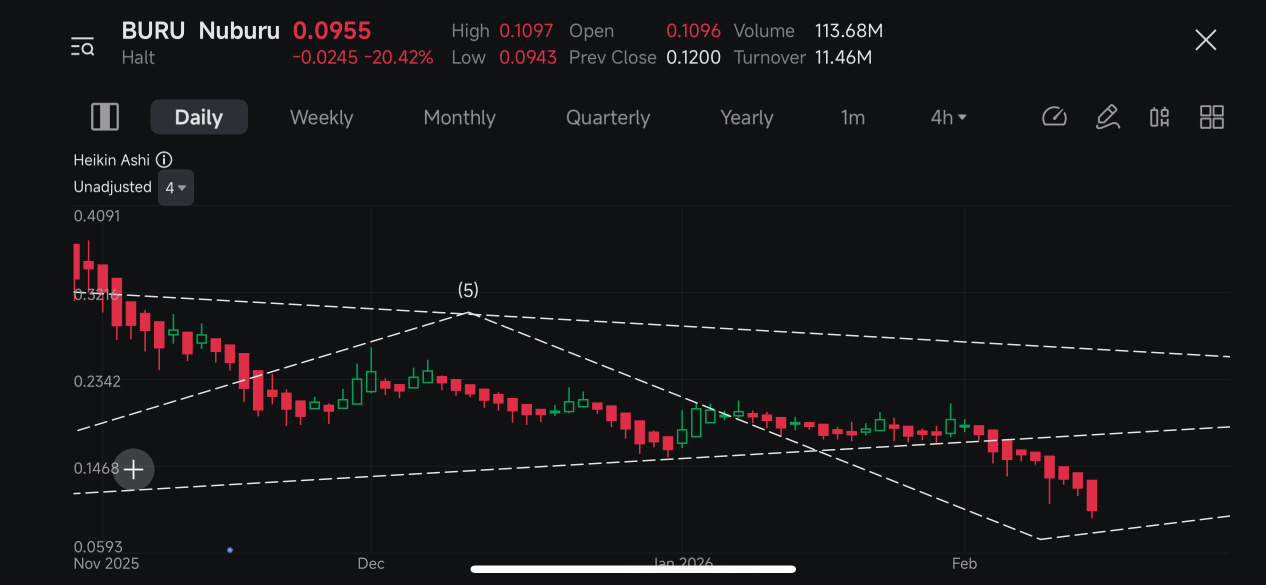This screenshot has width=1266, height=585.
Task: Click the Prev Close value 0.1200
Action: (x=693, y=58)
